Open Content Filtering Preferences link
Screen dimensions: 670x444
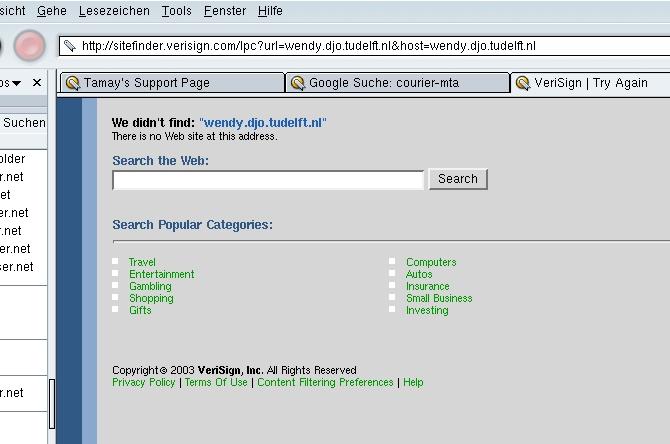click(325, 382)
